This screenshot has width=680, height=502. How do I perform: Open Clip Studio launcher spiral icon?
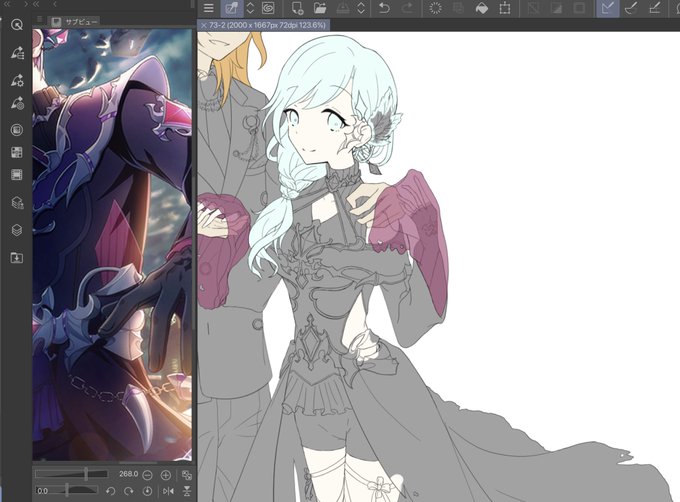[x=268, y=8]
